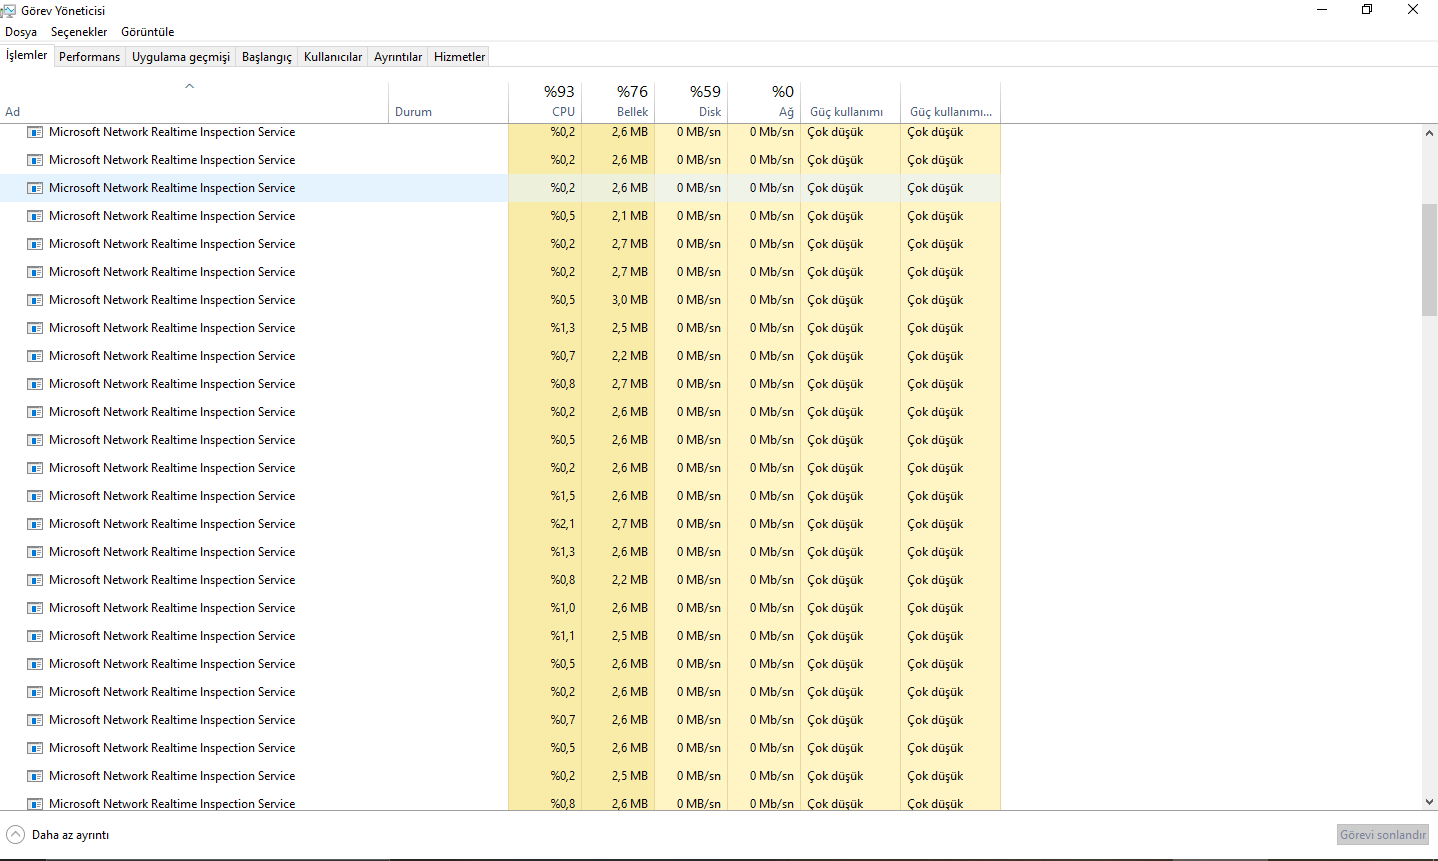Sort by the Ağ column header

(764, 102)
